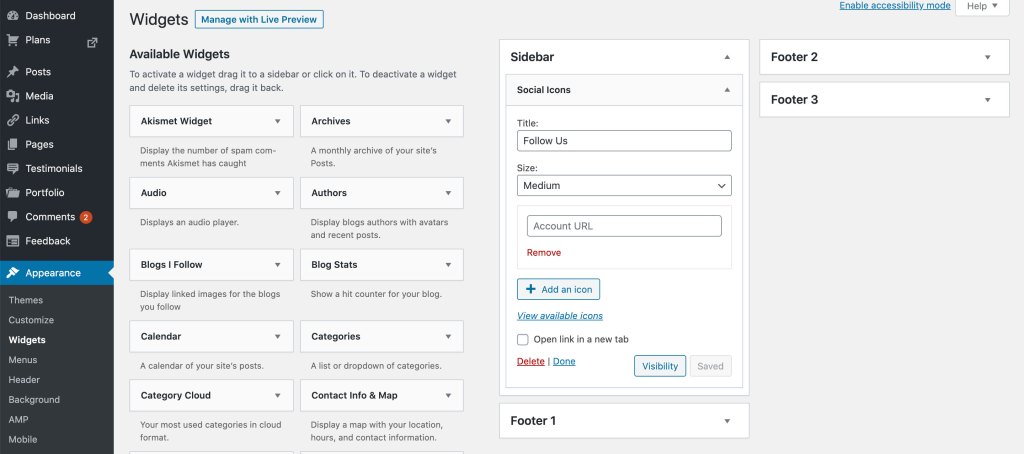
Task: Click Enable accessibility mode link
Action: 895,5
